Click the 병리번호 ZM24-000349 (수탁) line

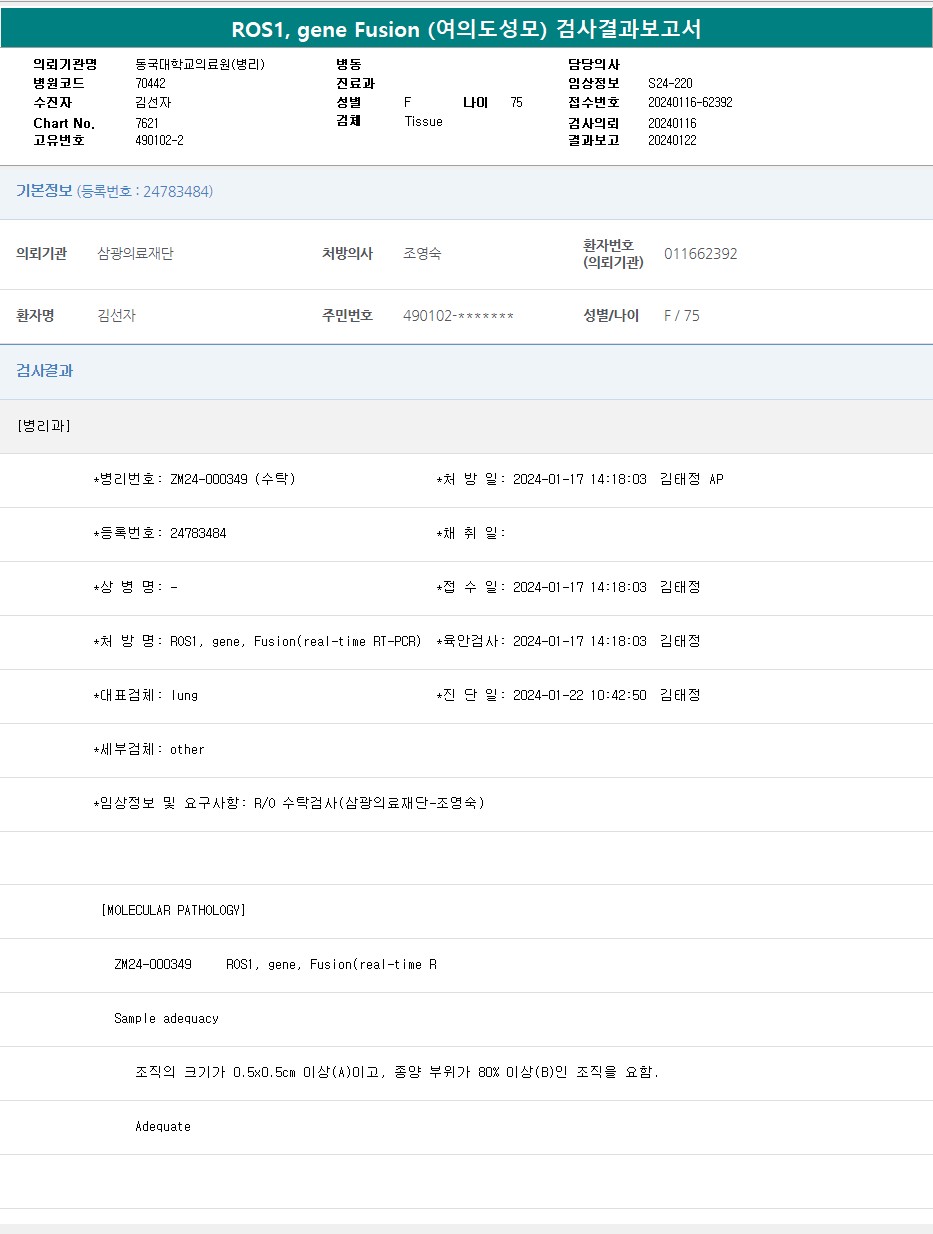[x=195, y=480]
